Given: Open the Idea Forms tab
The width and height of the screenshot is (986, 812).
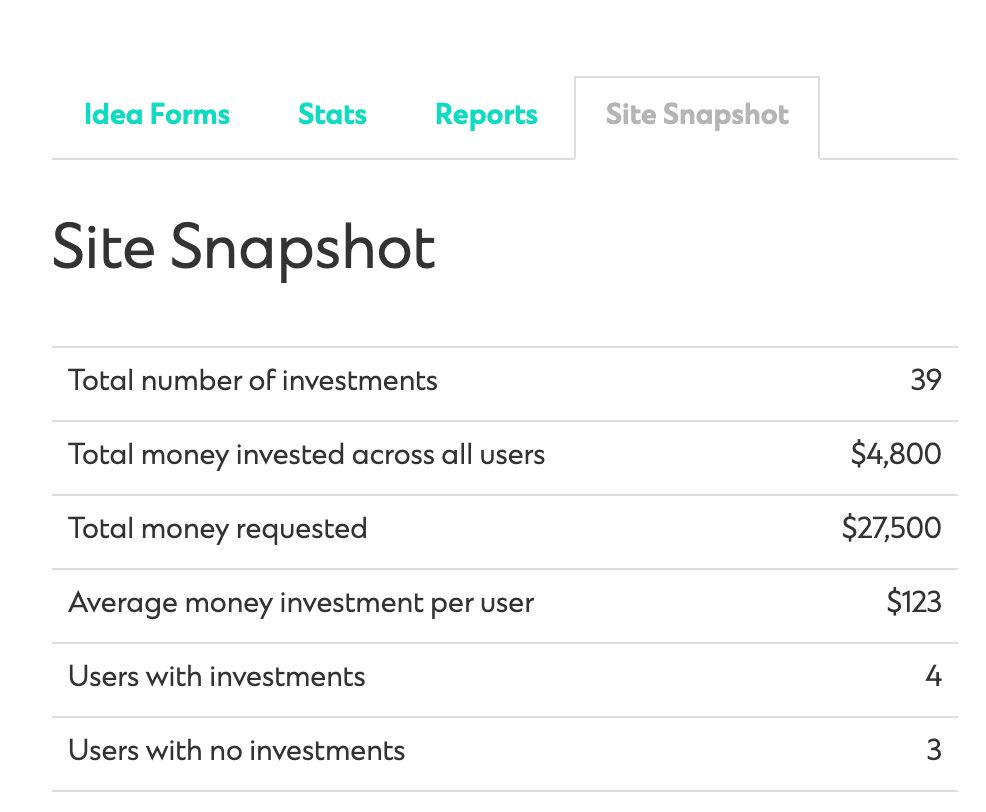Looking at the screenshot, I should [x=157, y=114].
